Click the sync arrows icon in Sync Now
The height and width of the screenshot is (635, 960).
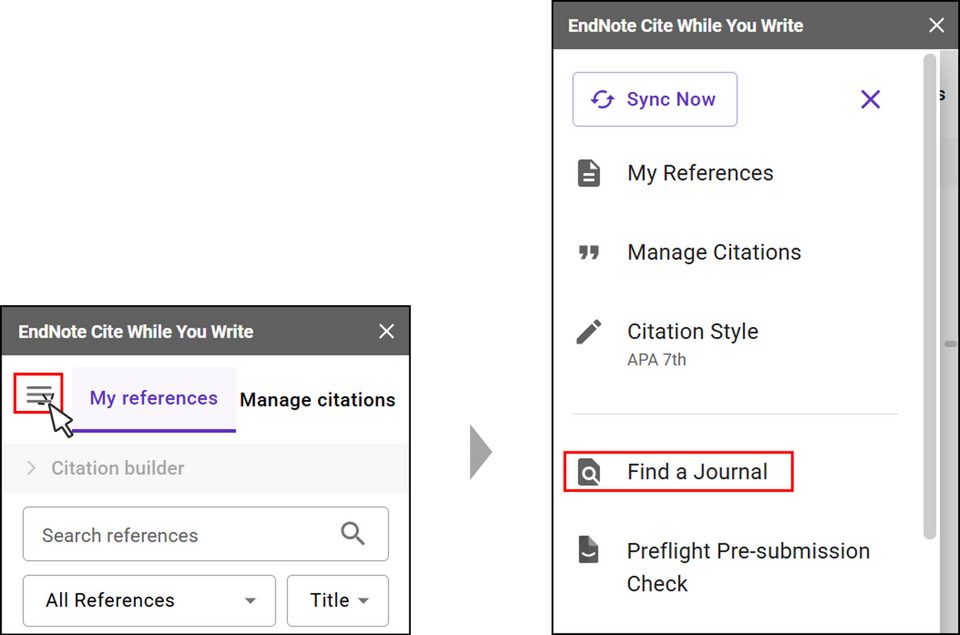click(602, 99)
